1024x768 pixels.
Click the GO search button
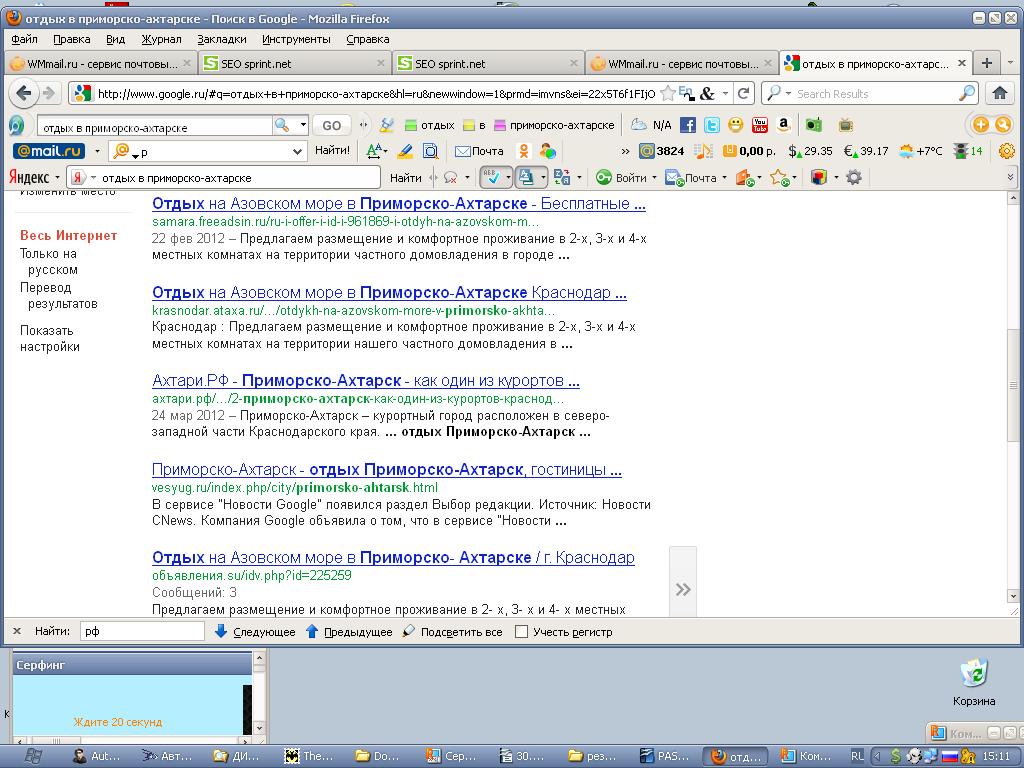click(x=331, y=125)
